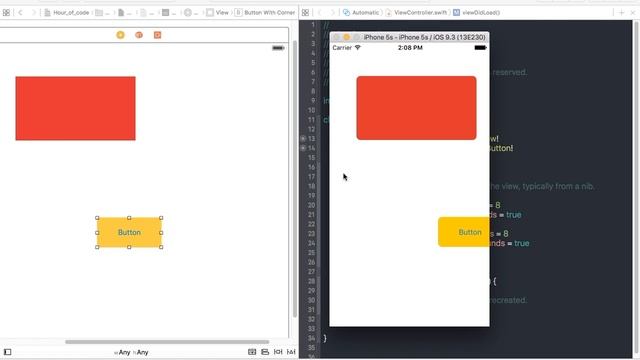The width and height of the screenshot is (640, 360).
Task: Click the Exit dock icon in scene
Action: click(x=158, y=35)
